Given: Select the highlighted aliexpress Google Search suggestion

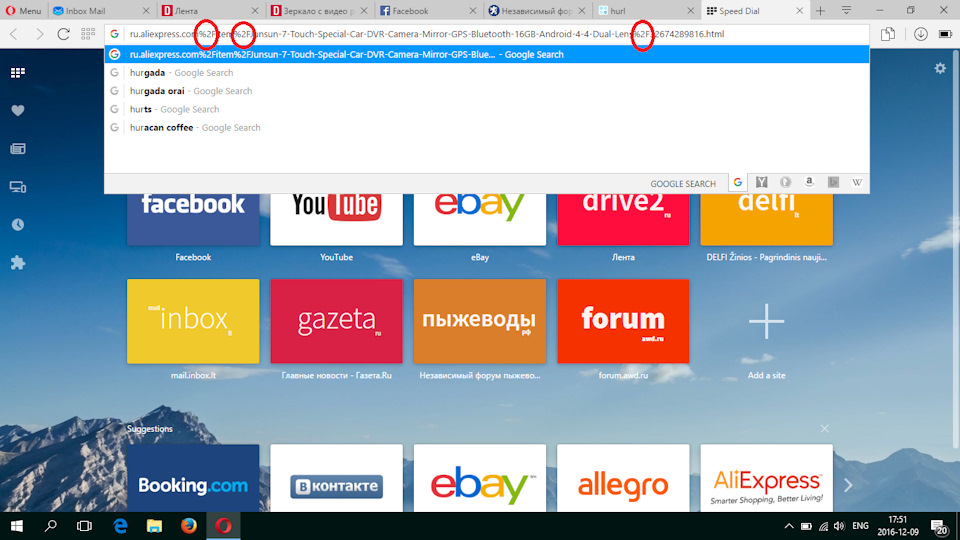Looking at the screenshot, I should pyautogui.click(x=487, y=54).
